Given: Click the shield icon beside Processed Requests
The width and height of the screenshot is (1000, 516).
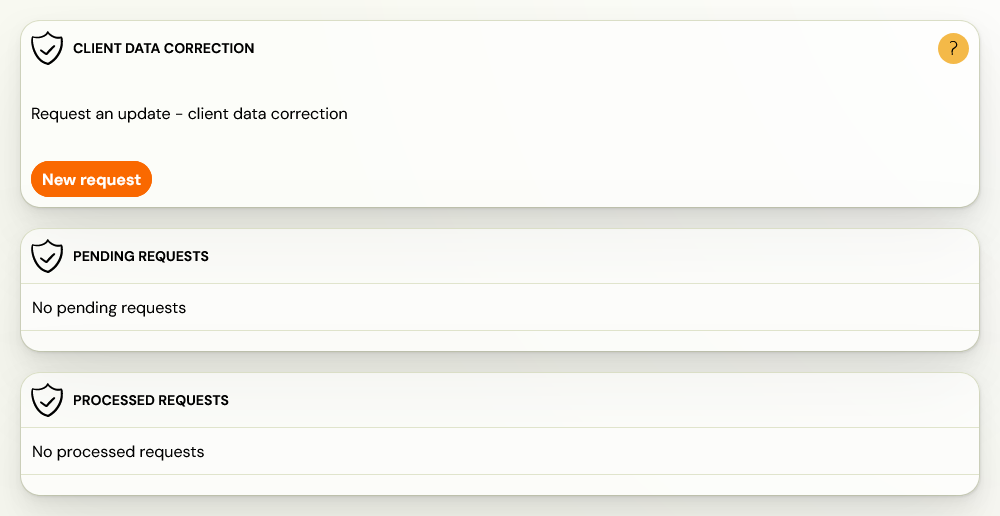Looking at the screenshot, I should tap(47, 401).
